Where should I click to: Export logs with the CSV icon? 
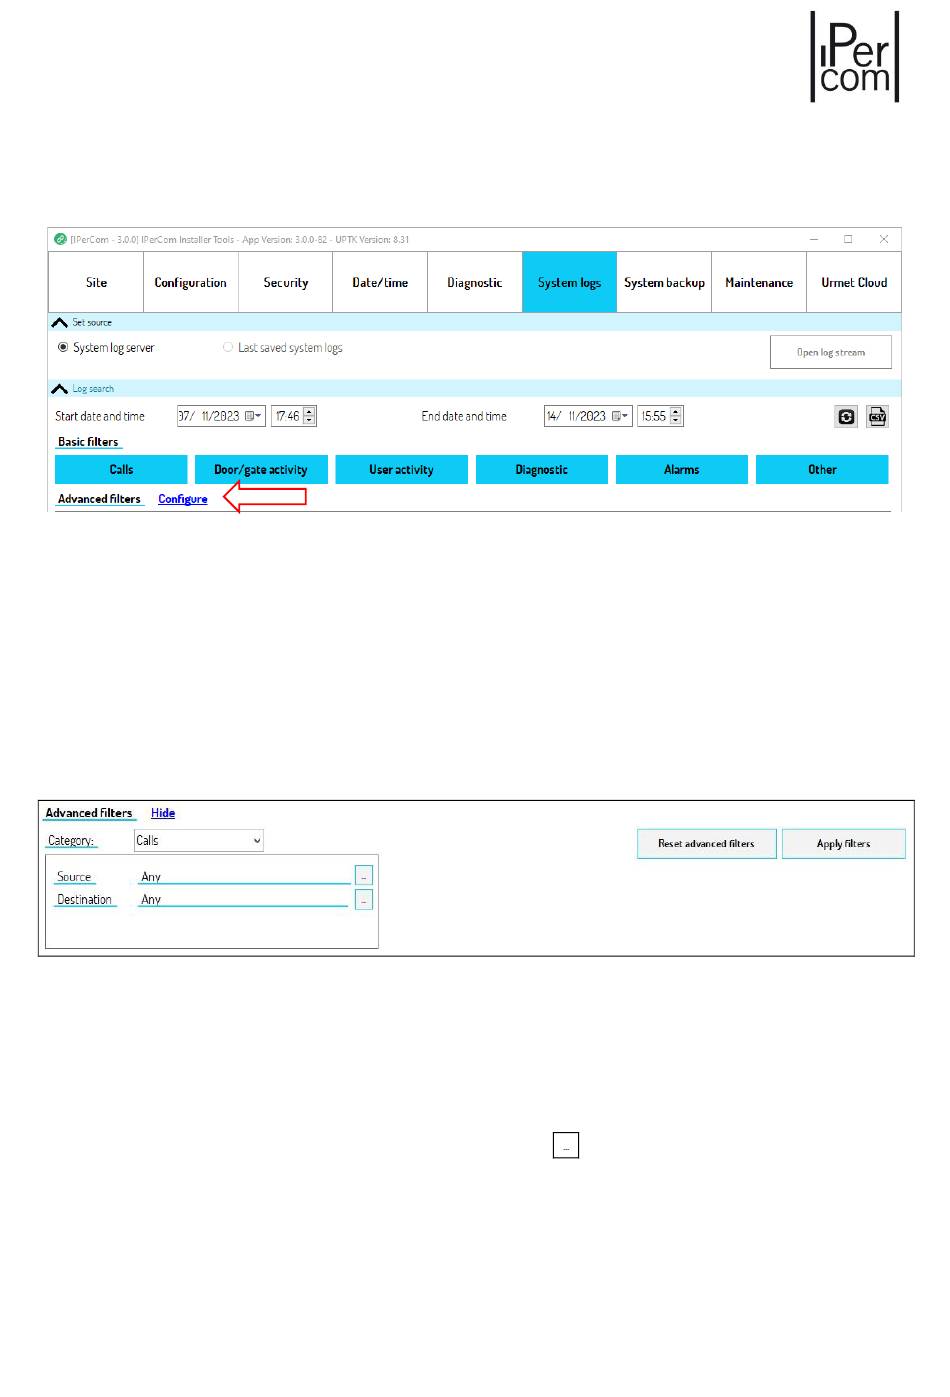click(x=877, y=417)
